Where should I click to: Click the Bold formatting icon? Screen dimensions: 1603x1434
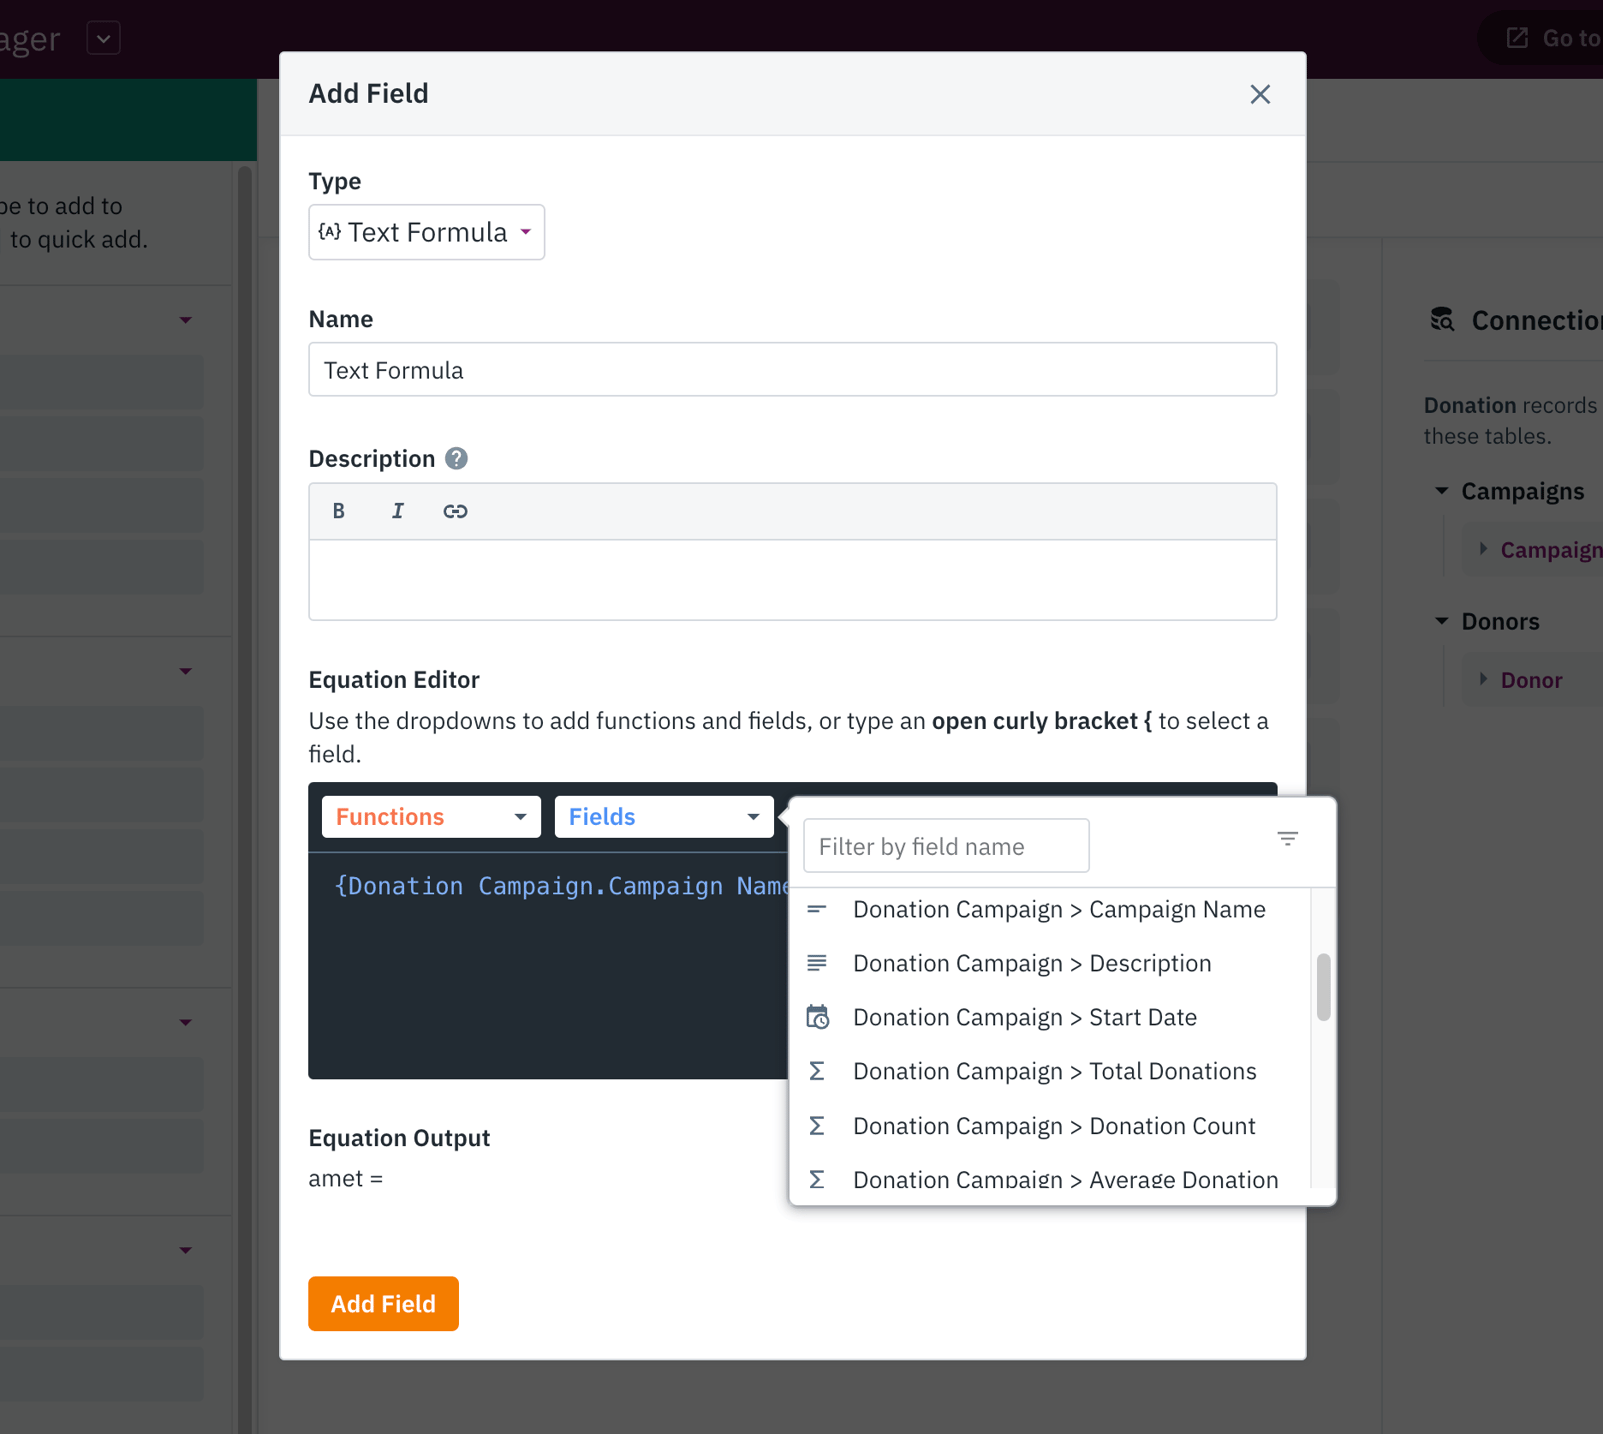coord(339,511)
